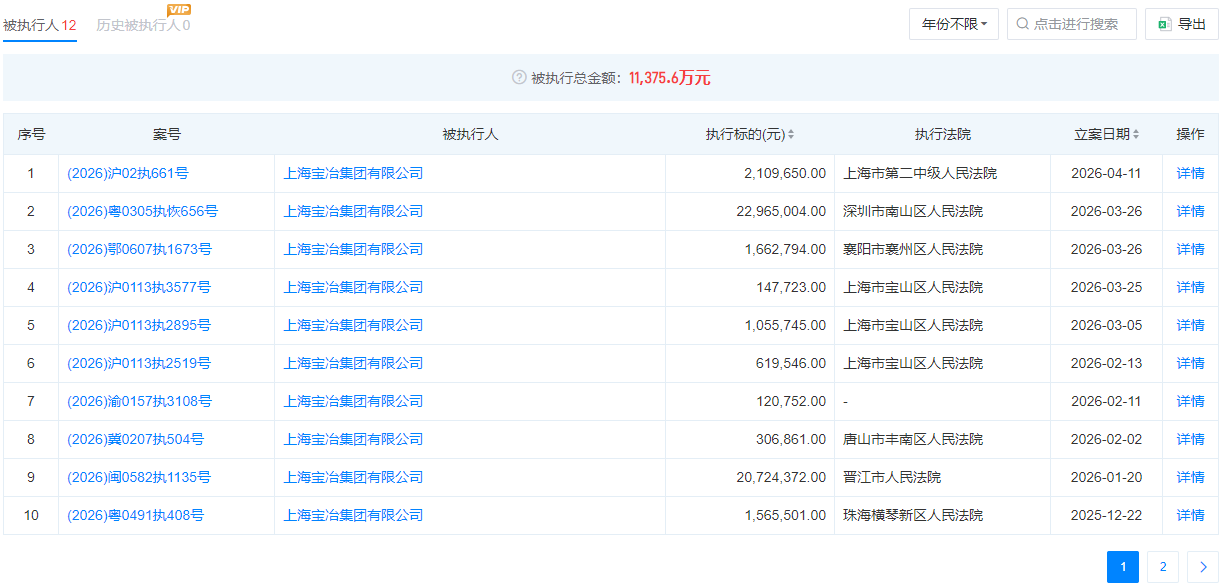The height and width of the screenshot is (586, 1221).
Task: View 详情 for row 10 case
Action: (x=1190, y=515)
